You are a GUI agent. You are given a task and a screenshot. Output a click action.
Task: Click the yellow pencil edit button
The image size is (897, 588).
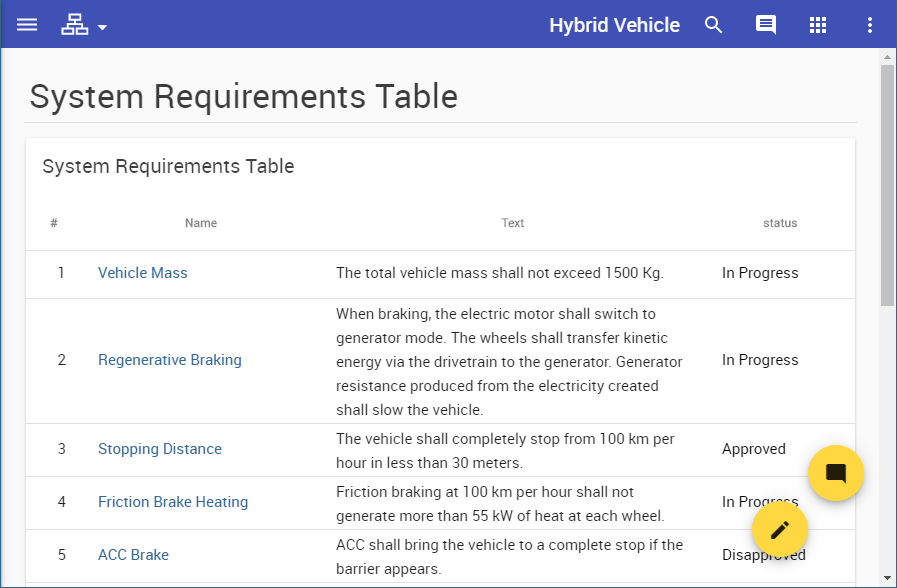click(x=779, y=530)
